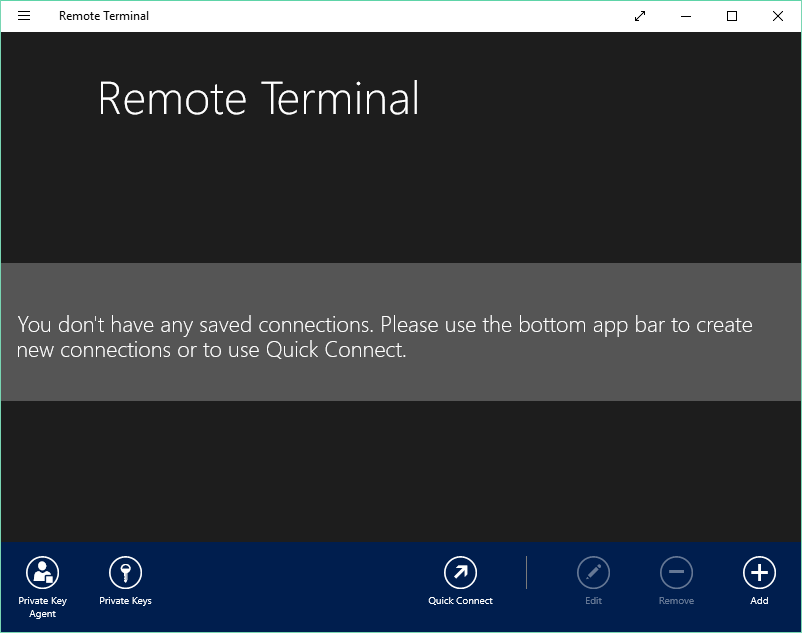Open the Private Key Agent icon
Viewport: 802px width, 633px height.
click(x=42, y=573)
